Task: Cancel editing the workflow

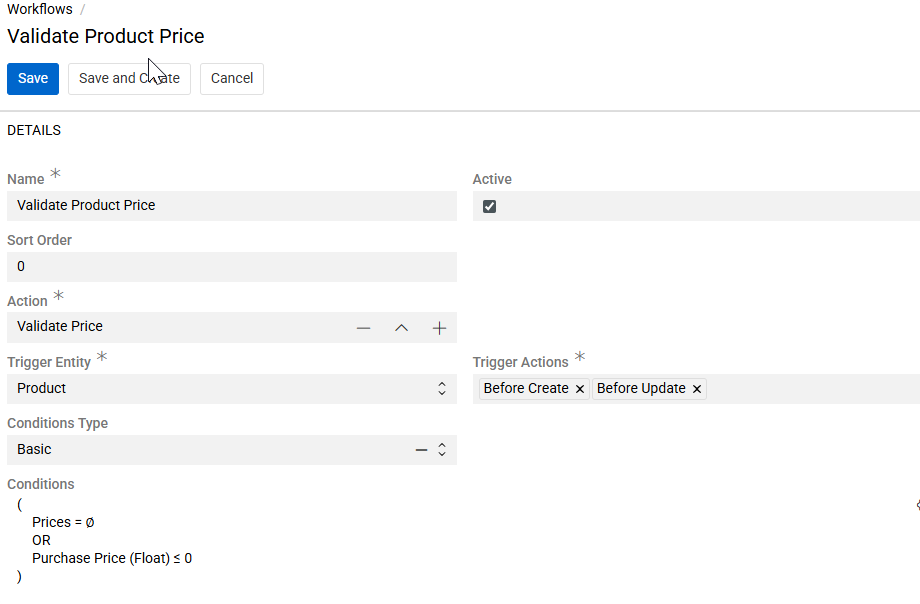Action: click(232, 79)
